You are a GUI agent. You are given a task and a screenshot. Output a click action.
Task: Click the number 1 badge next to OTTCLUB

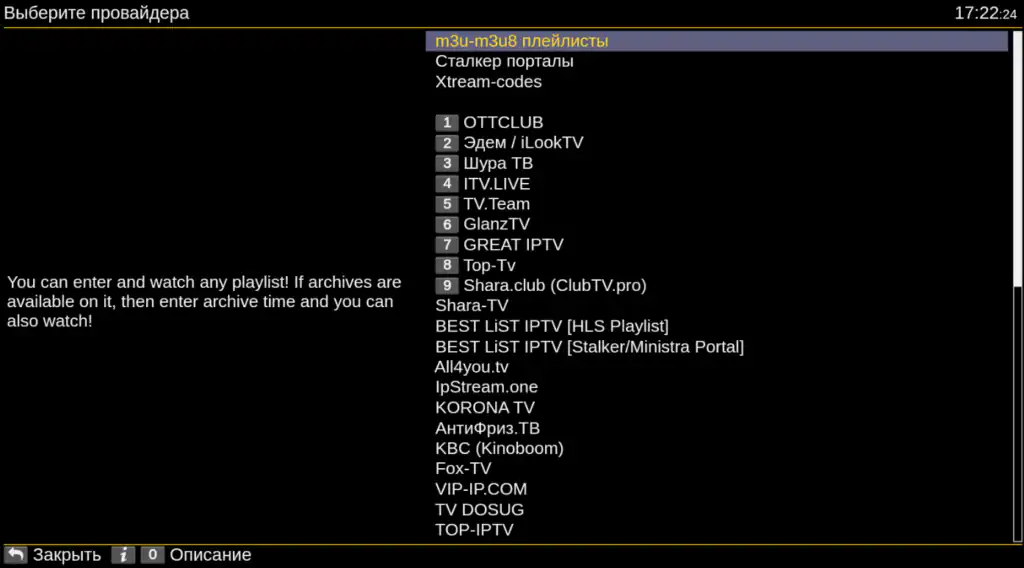pos(447,122)
